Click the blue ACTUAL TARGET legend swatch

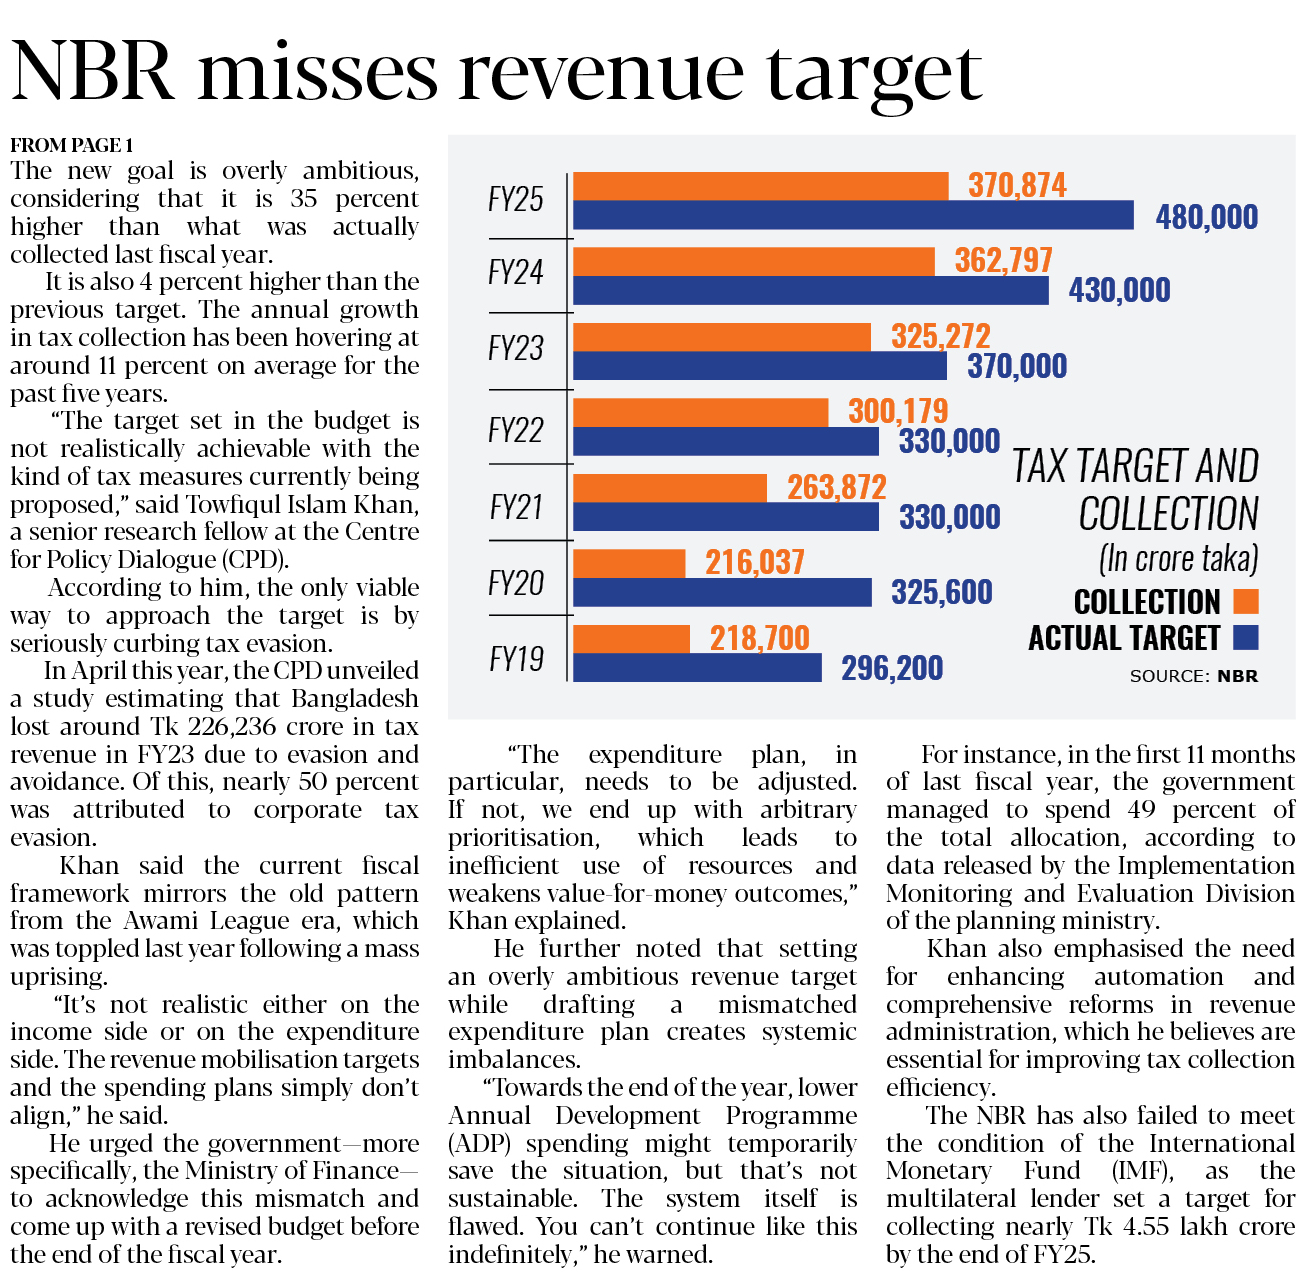(x=1246, y=638)
